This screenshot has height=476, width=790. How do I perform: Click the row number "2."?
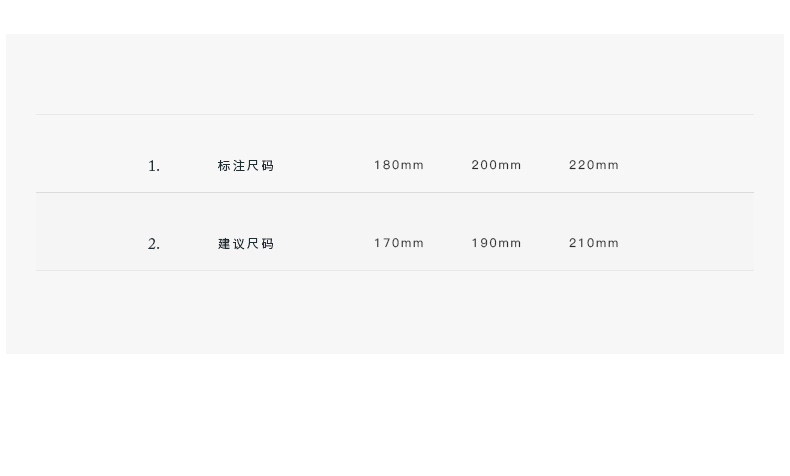point(154,244)
